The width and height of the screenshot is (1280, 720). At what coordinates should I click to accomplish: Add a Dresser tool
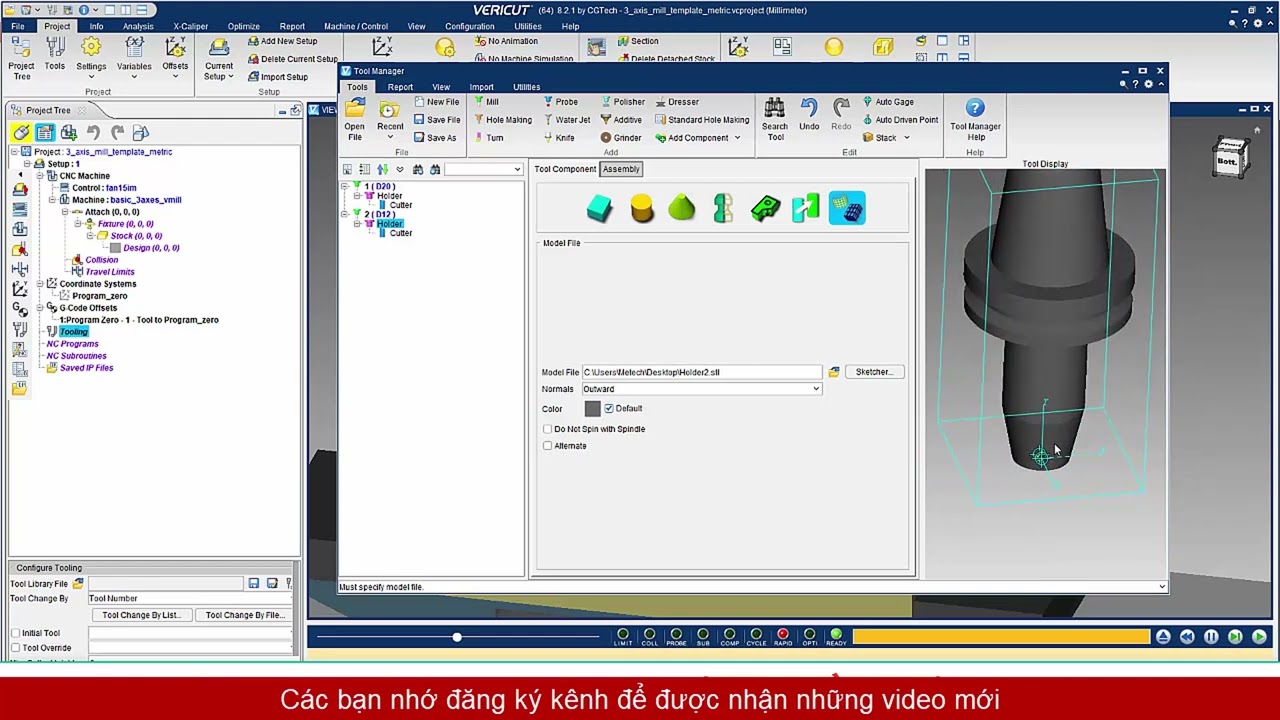pos(677,102)
